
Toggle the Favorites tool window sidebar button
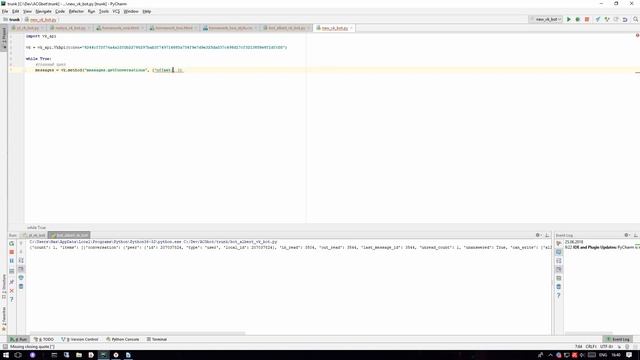[4, 319]
